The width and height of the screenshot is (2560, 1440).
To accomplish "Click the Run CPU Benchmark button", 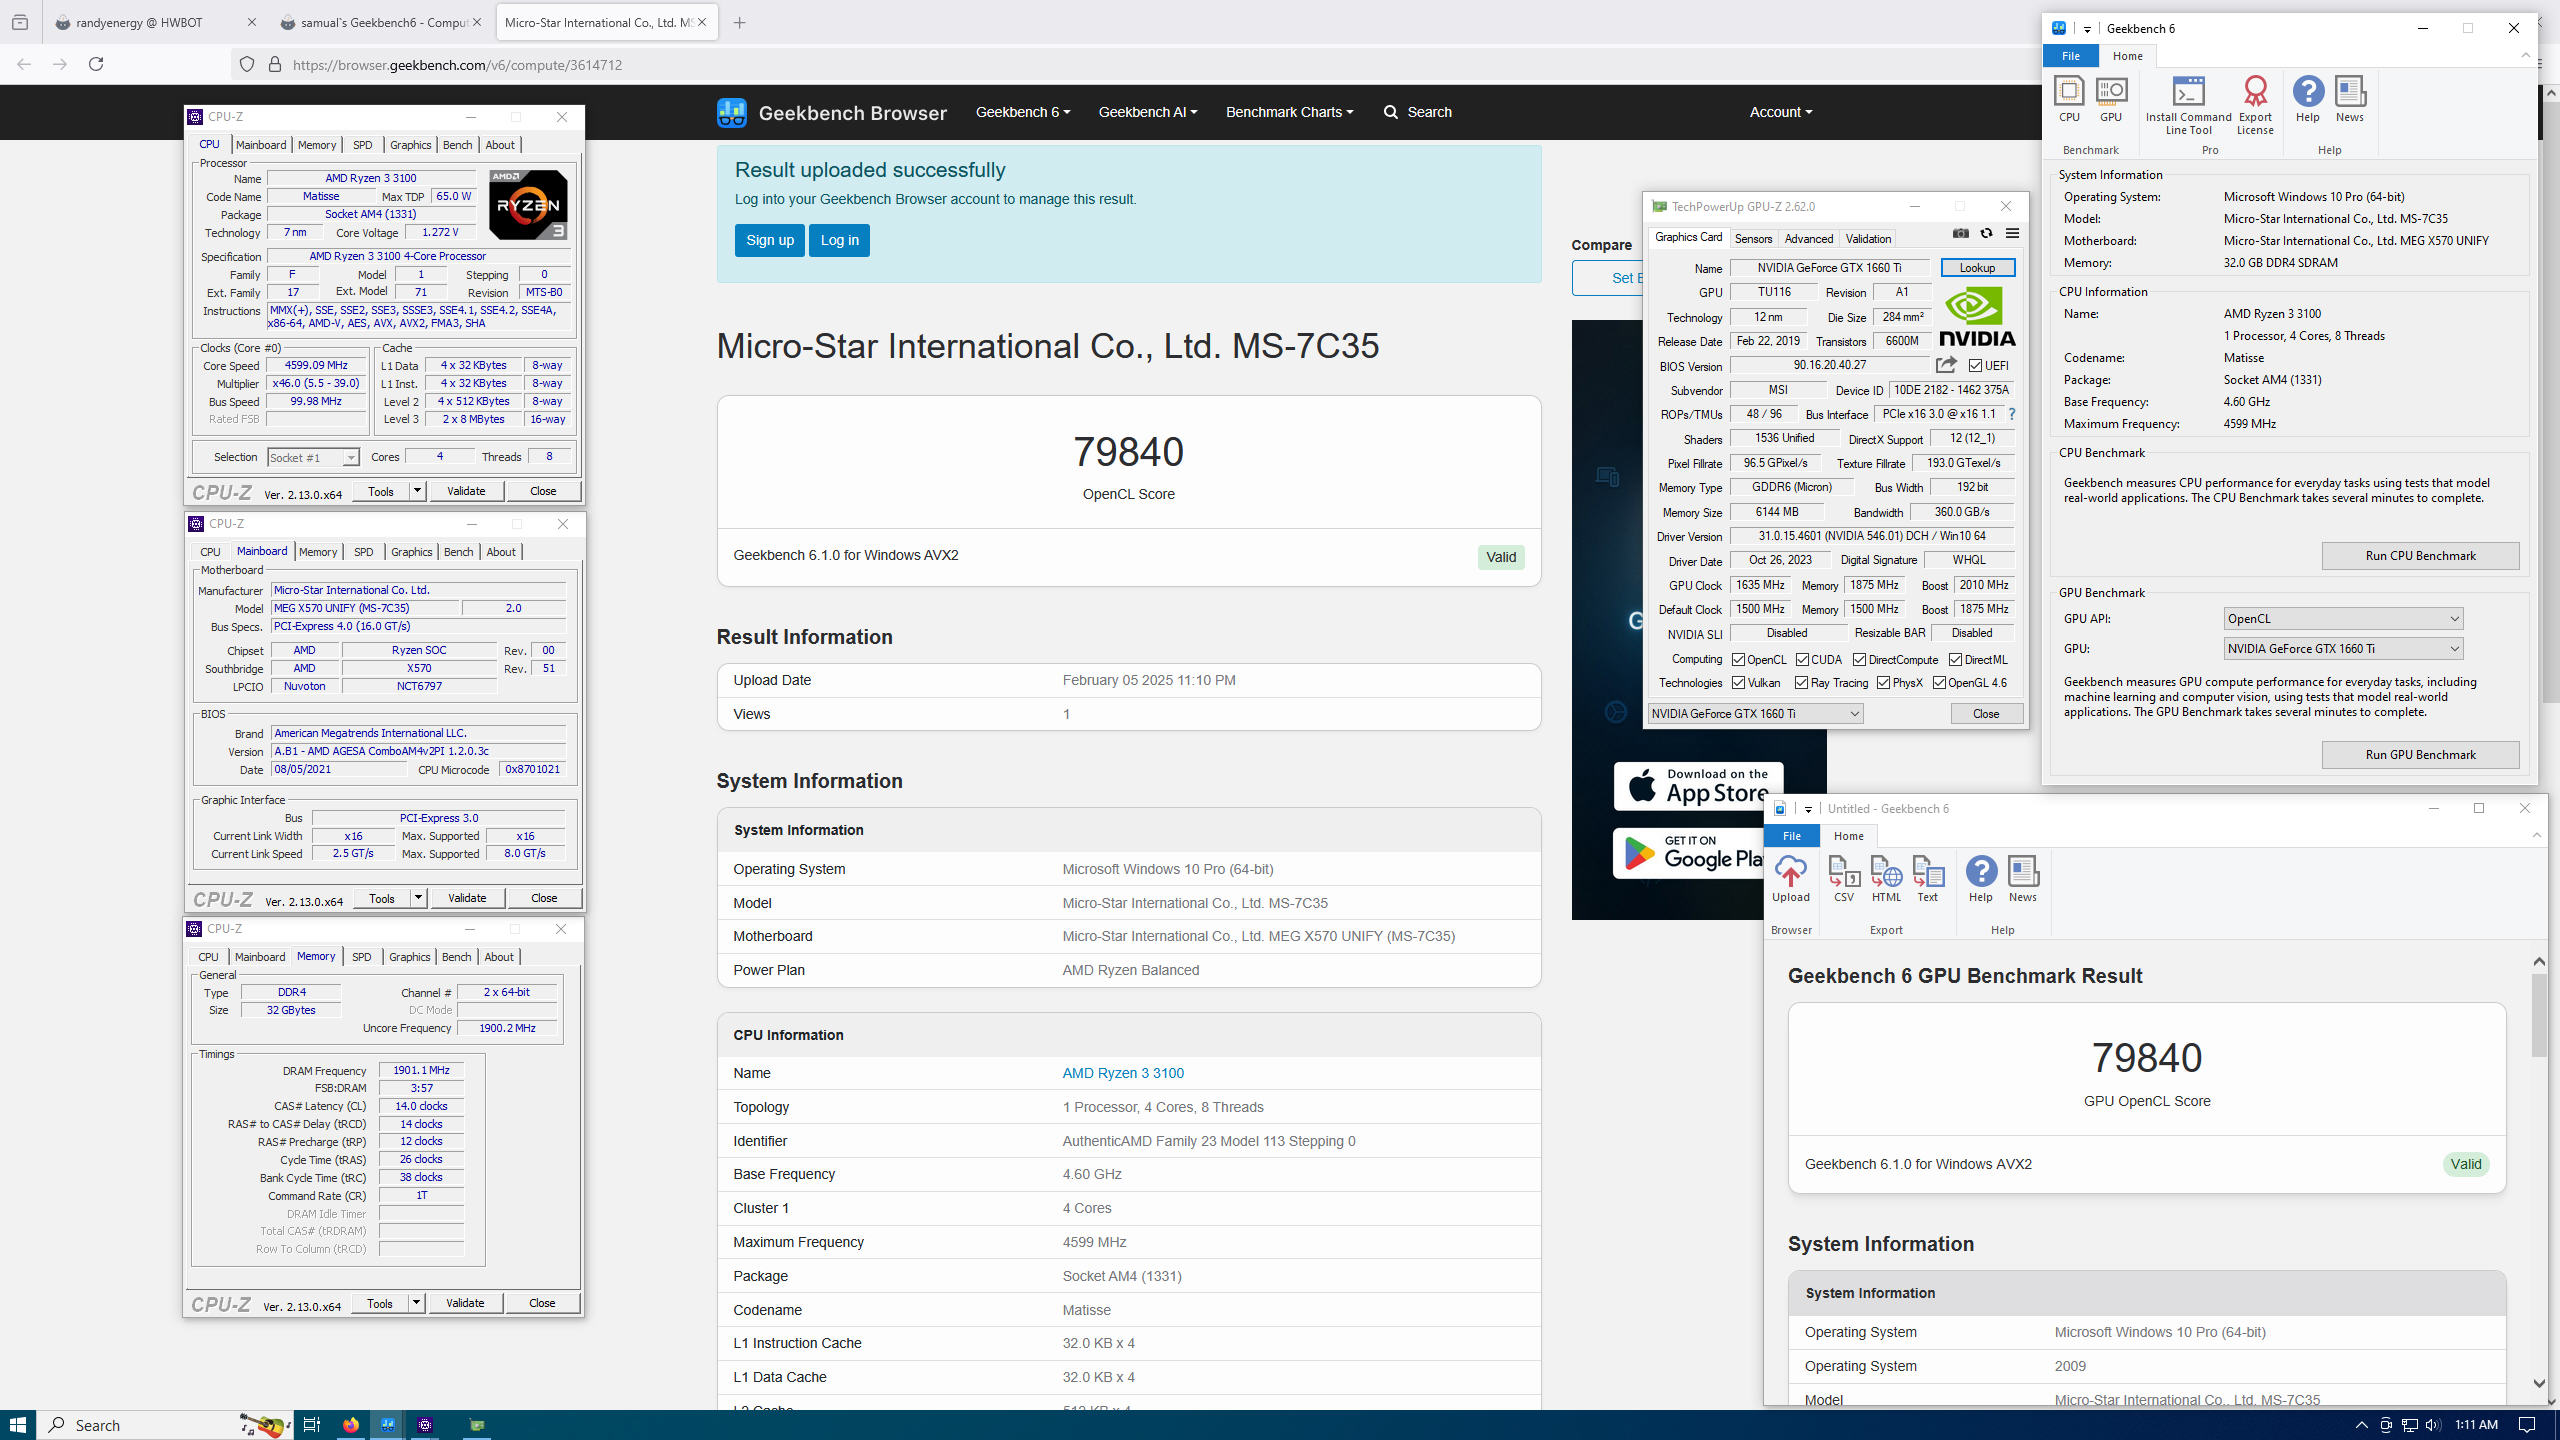I will click(x=2420, y=556).
